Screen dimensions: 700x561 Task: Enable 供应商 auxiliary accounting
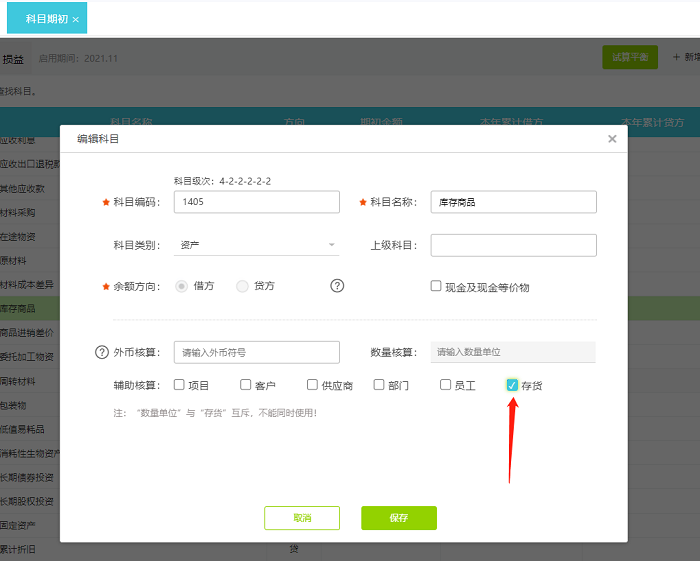tap(312, 384)
